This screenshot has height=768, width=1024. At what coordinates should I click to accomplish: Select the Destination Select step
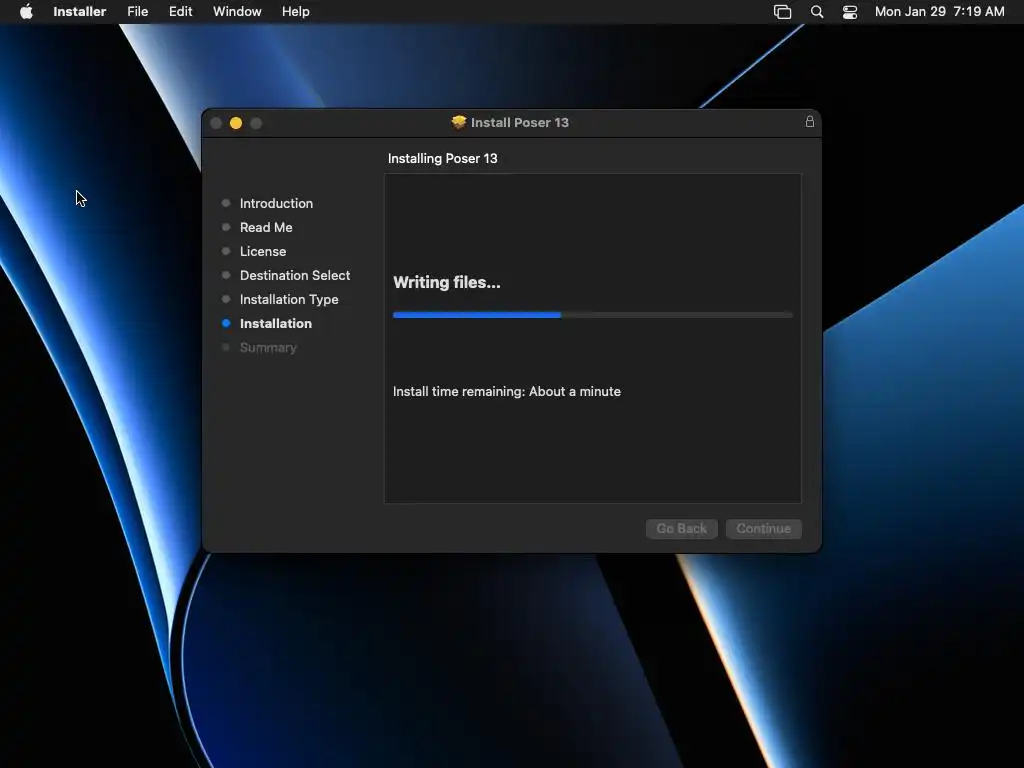point(295,276)
